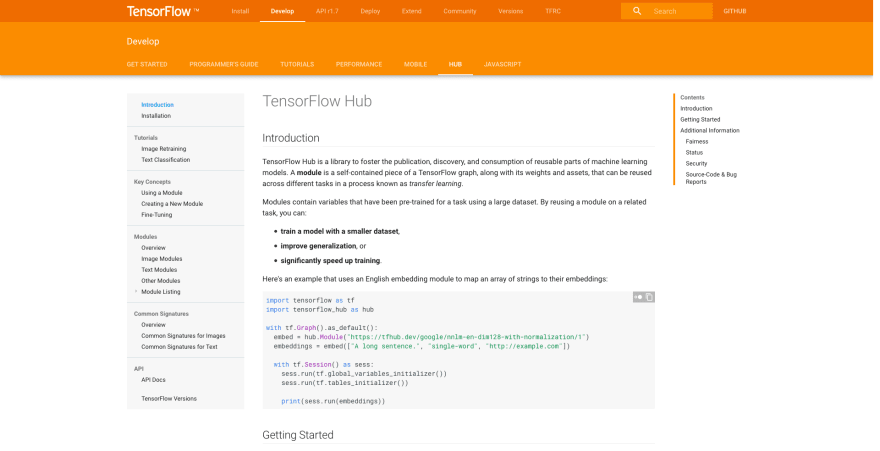Jump to Introduction in Contents
Viewport: 880px width, 451px height.
(x=696, y=109)
